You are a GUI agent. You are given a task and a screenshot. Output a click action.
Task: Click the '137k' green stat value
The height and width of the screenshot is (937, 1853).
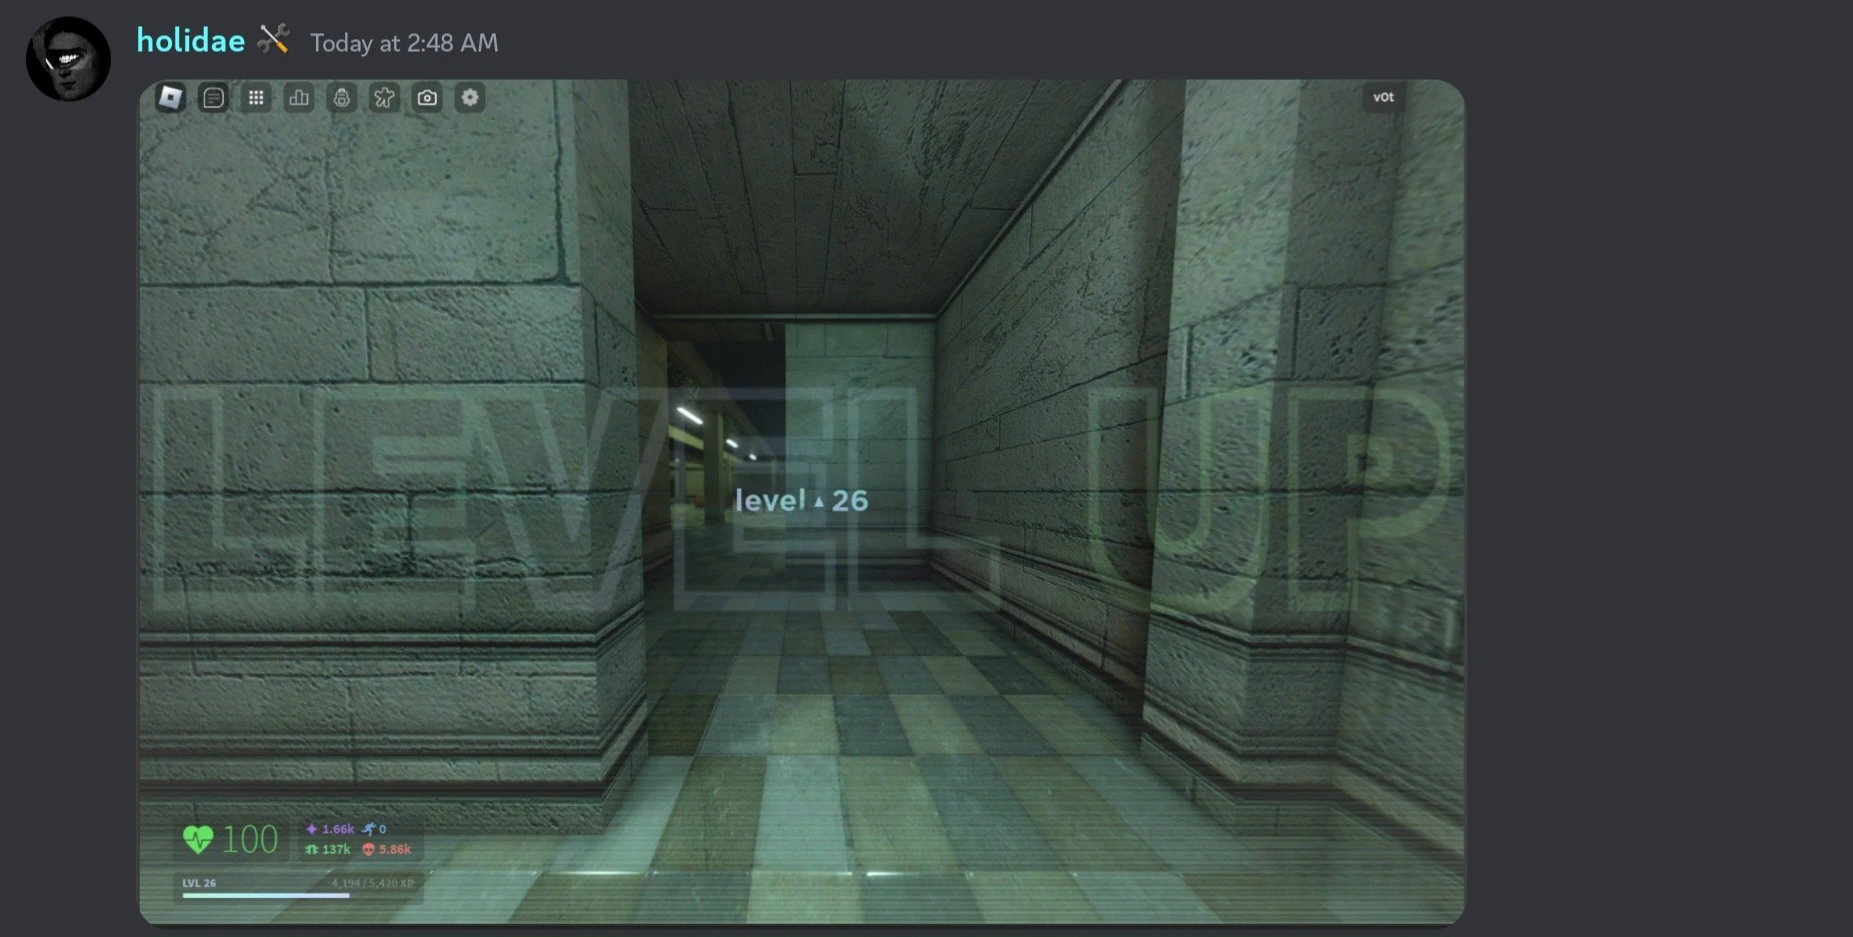pyautogui.click(x=336, y=849)
